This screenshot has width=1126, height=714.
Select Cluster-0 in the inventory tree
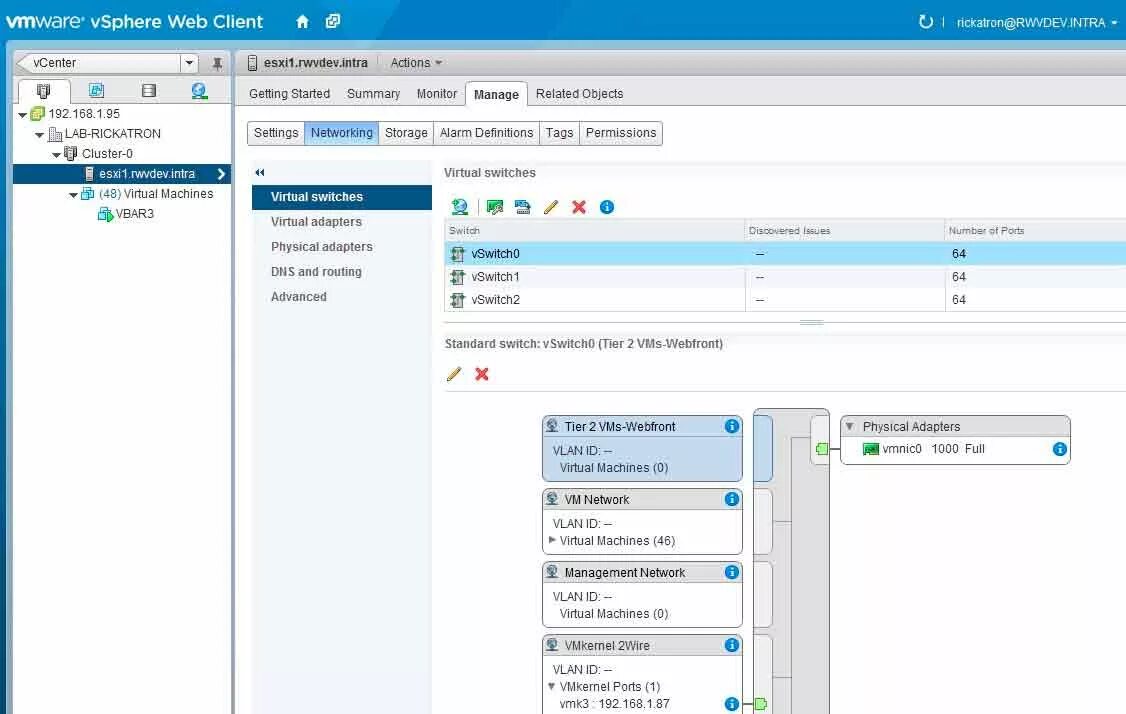click(107, 154)
